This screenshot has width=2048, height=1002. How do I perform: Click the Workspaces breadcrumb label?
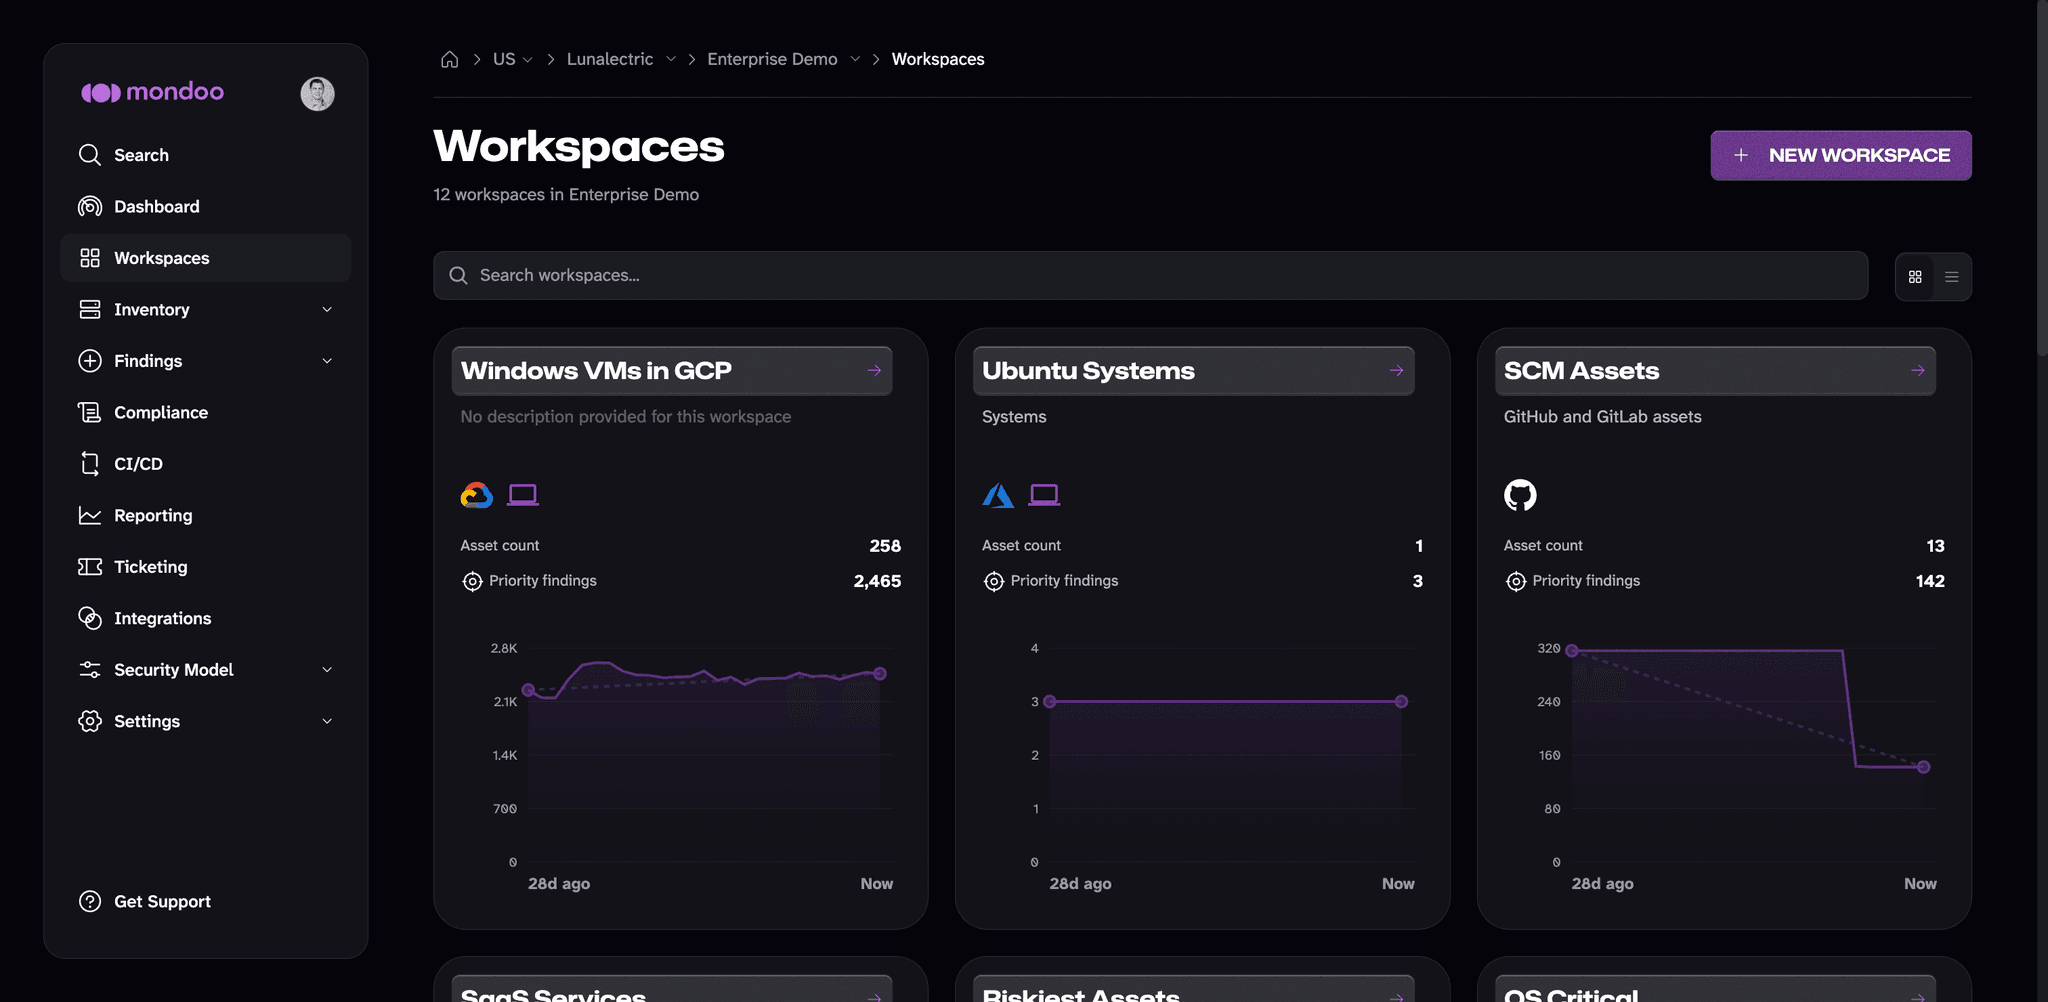click(x=938, y=59)
